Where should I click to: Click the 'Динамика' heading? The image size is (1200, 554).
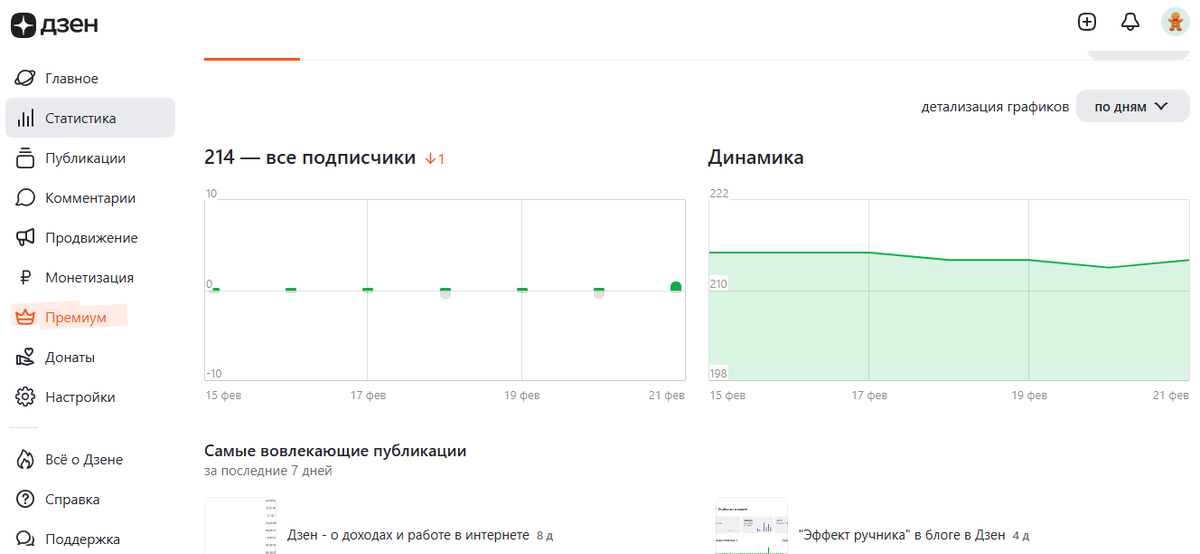coord(756,157)
